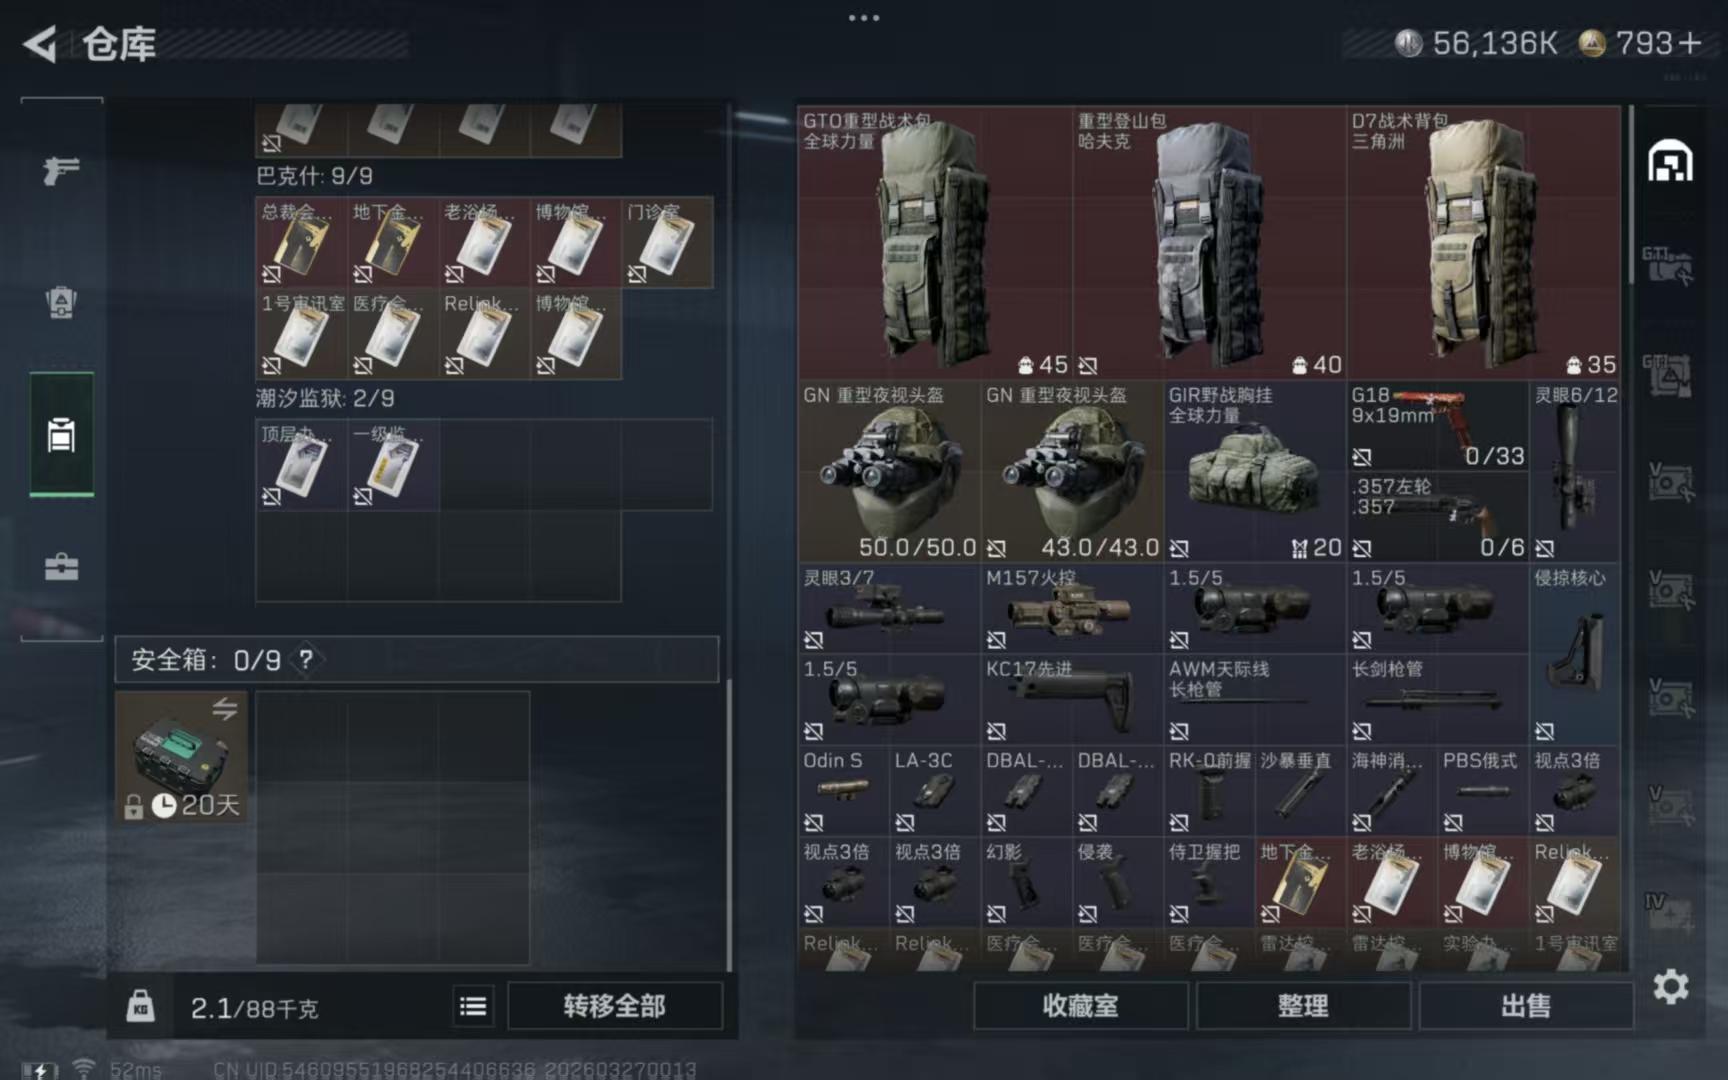Select the M157火控 optic
Viewport: 1728px width, 1080px height.
click(1072, 608)
